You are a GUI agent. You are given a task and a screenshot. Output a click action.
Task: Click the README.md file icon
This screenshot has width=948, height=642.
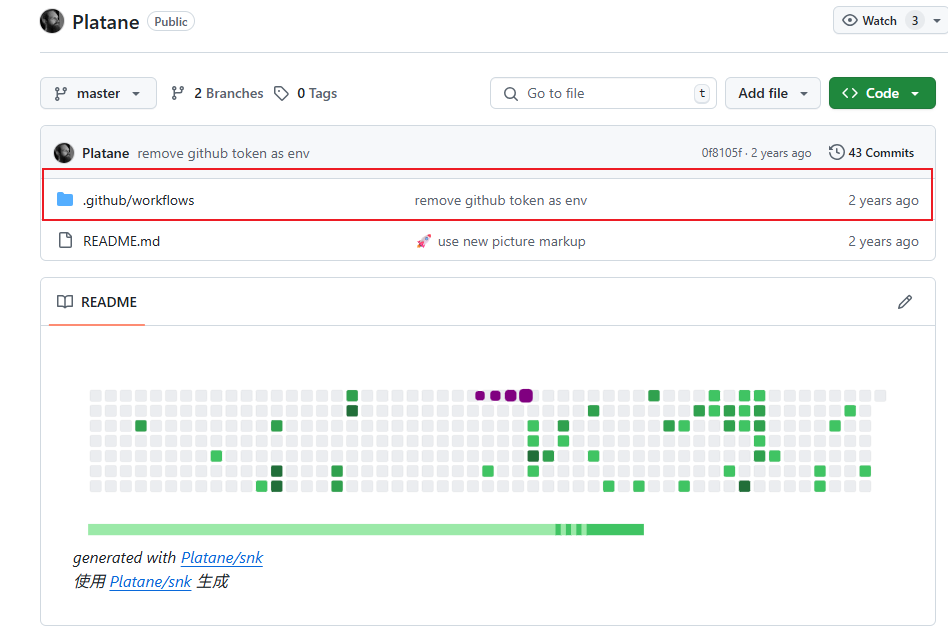point(65,241)
